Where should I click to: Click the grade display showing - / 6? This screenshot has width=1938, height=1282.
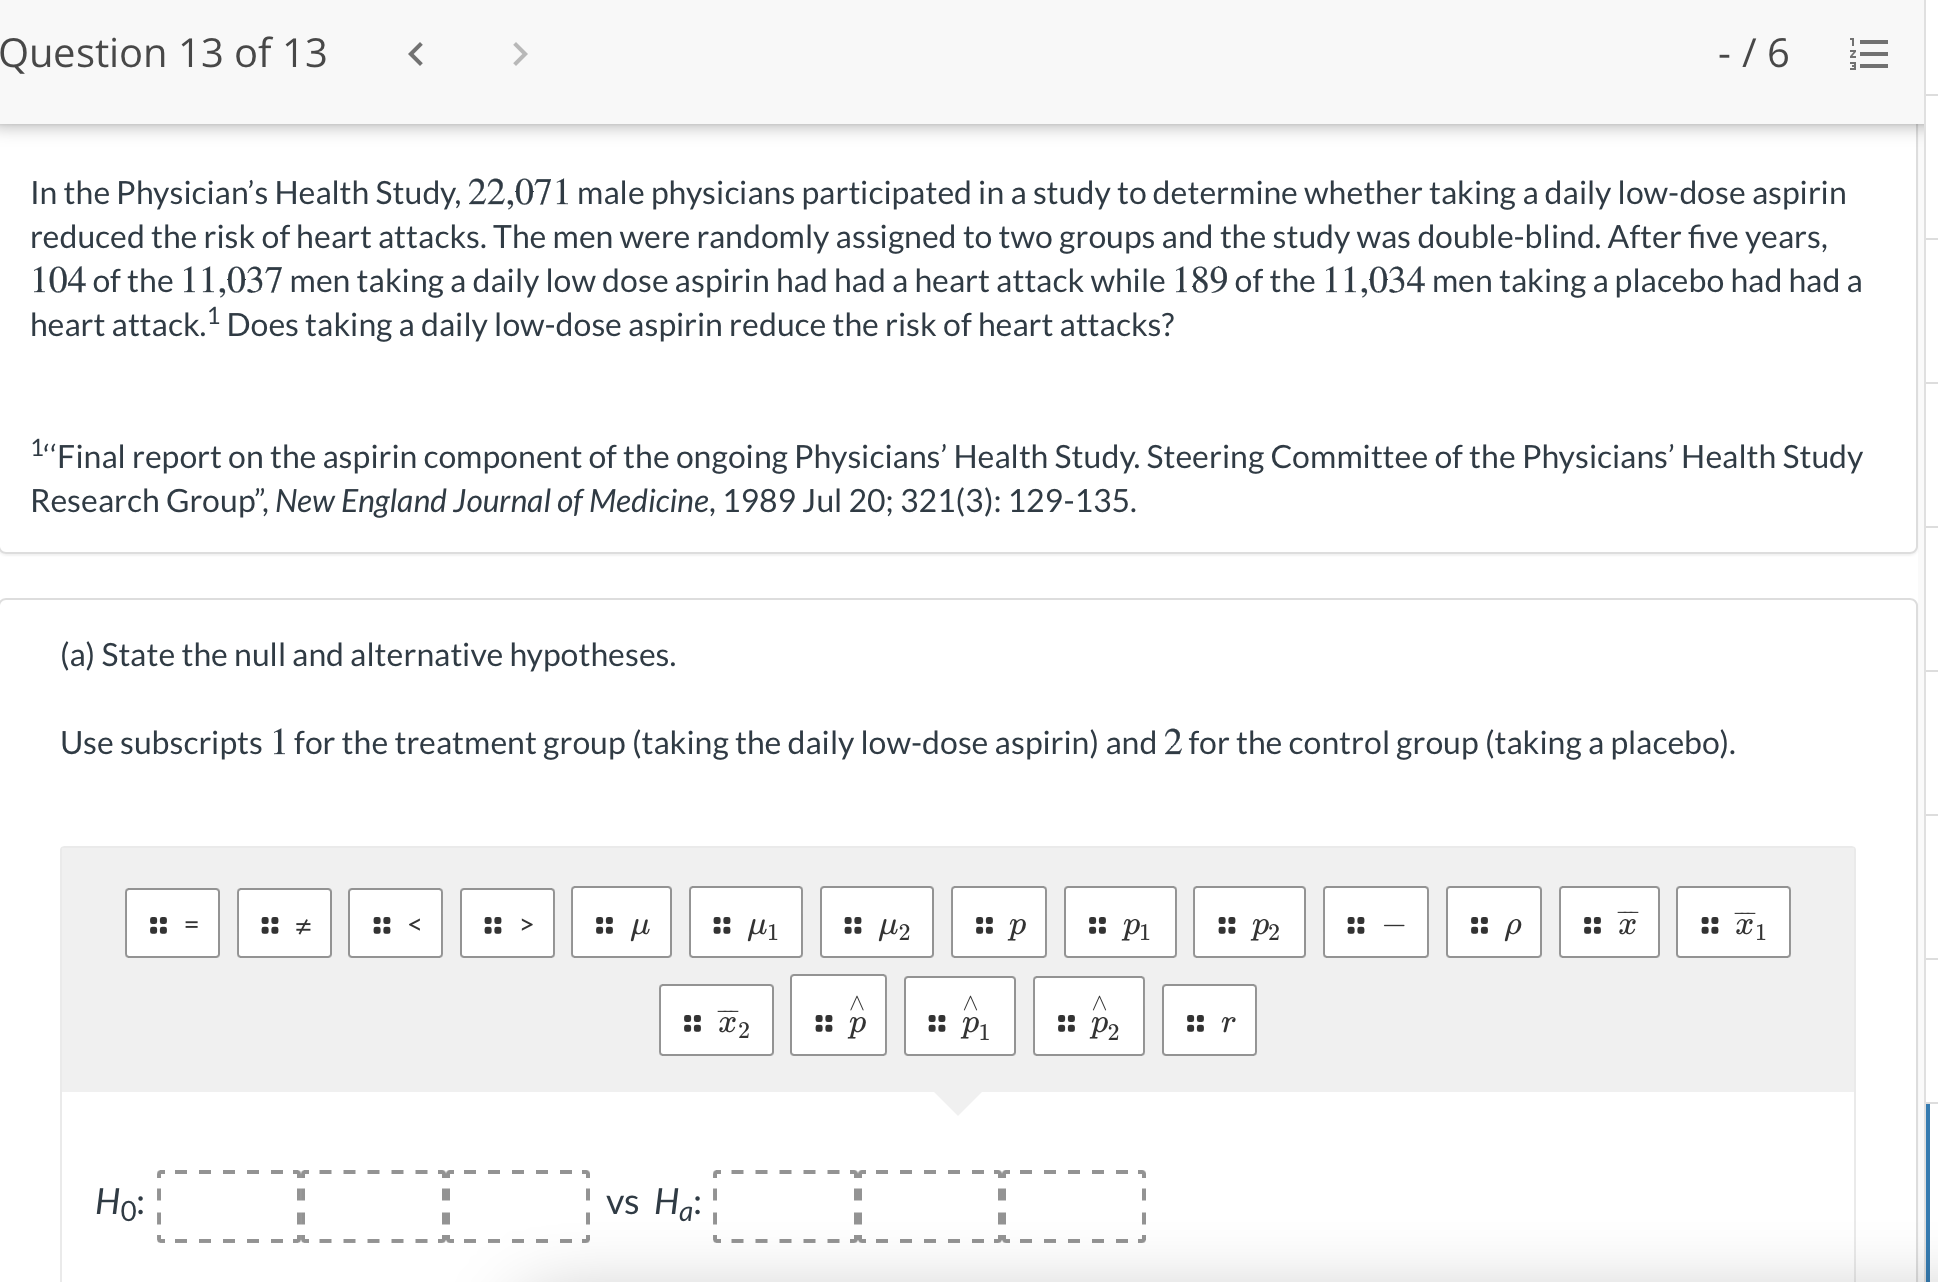(1752, 55)
